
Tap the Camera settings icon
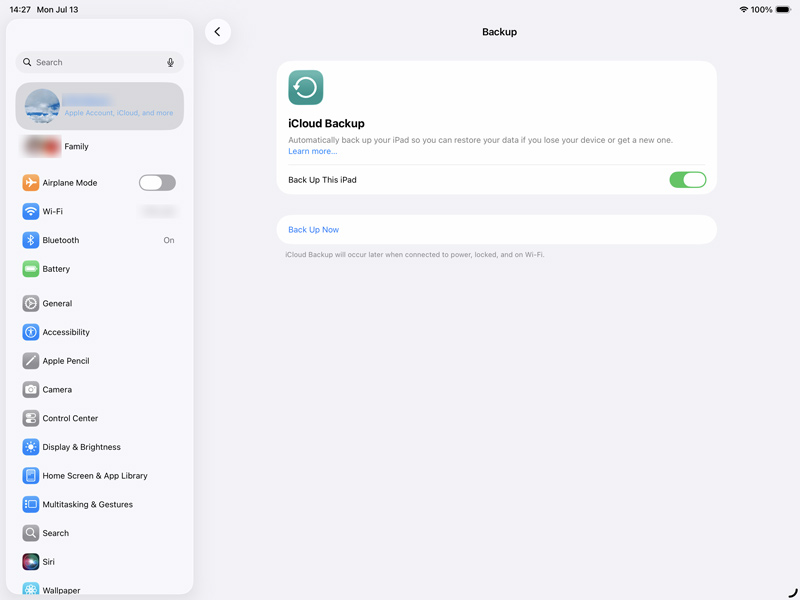(31, 389)
